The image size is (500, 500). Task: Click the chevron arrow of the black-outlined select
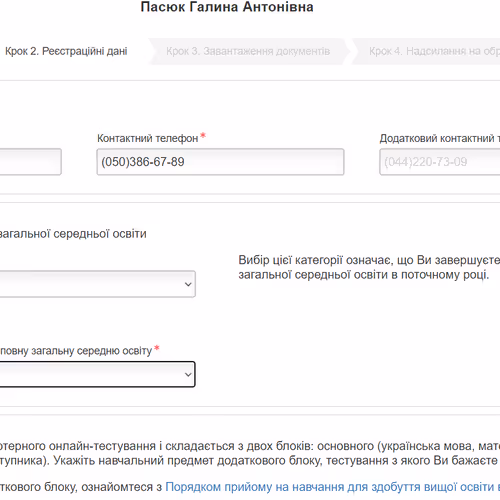188,375
